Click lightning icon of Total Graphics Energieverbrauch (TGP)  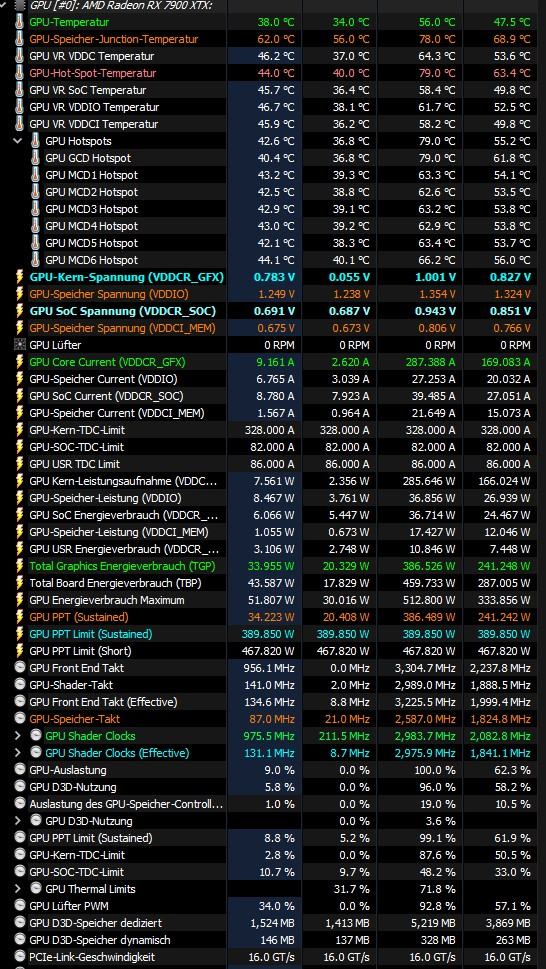coord(20,565)
